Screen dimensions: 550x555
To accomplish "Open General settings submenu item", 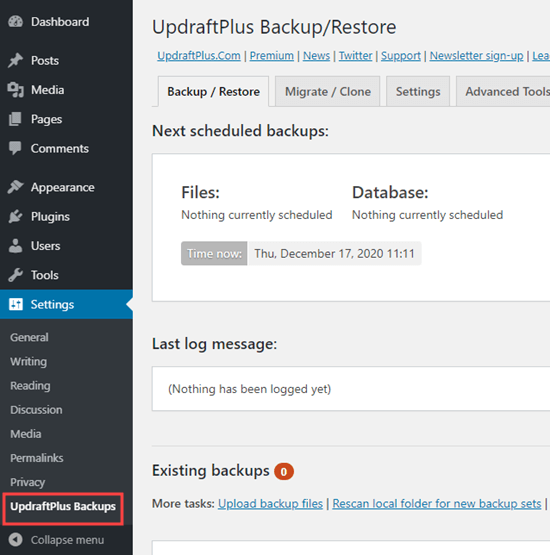I will point(29,337).
